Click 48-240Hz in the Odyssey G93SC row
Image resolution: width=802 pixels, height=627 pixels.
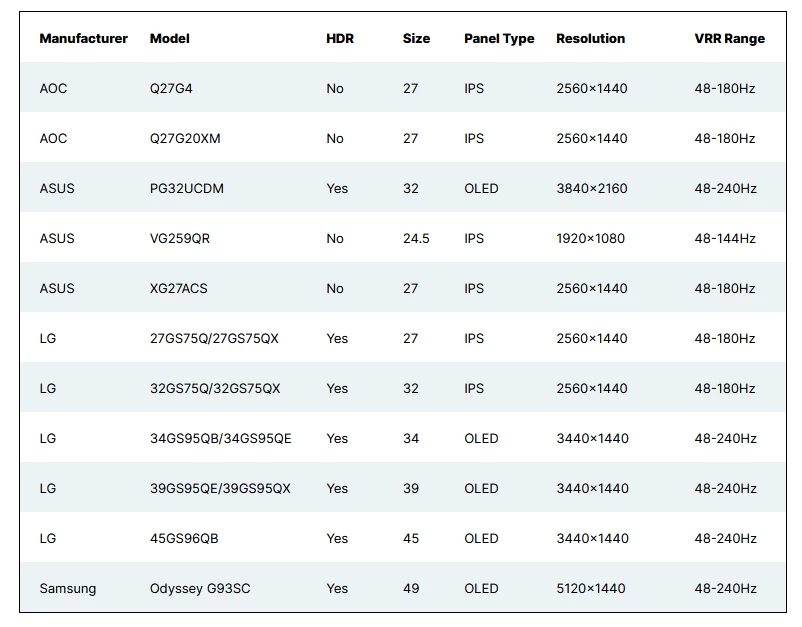pyautogui.click(x=726, y=589)
